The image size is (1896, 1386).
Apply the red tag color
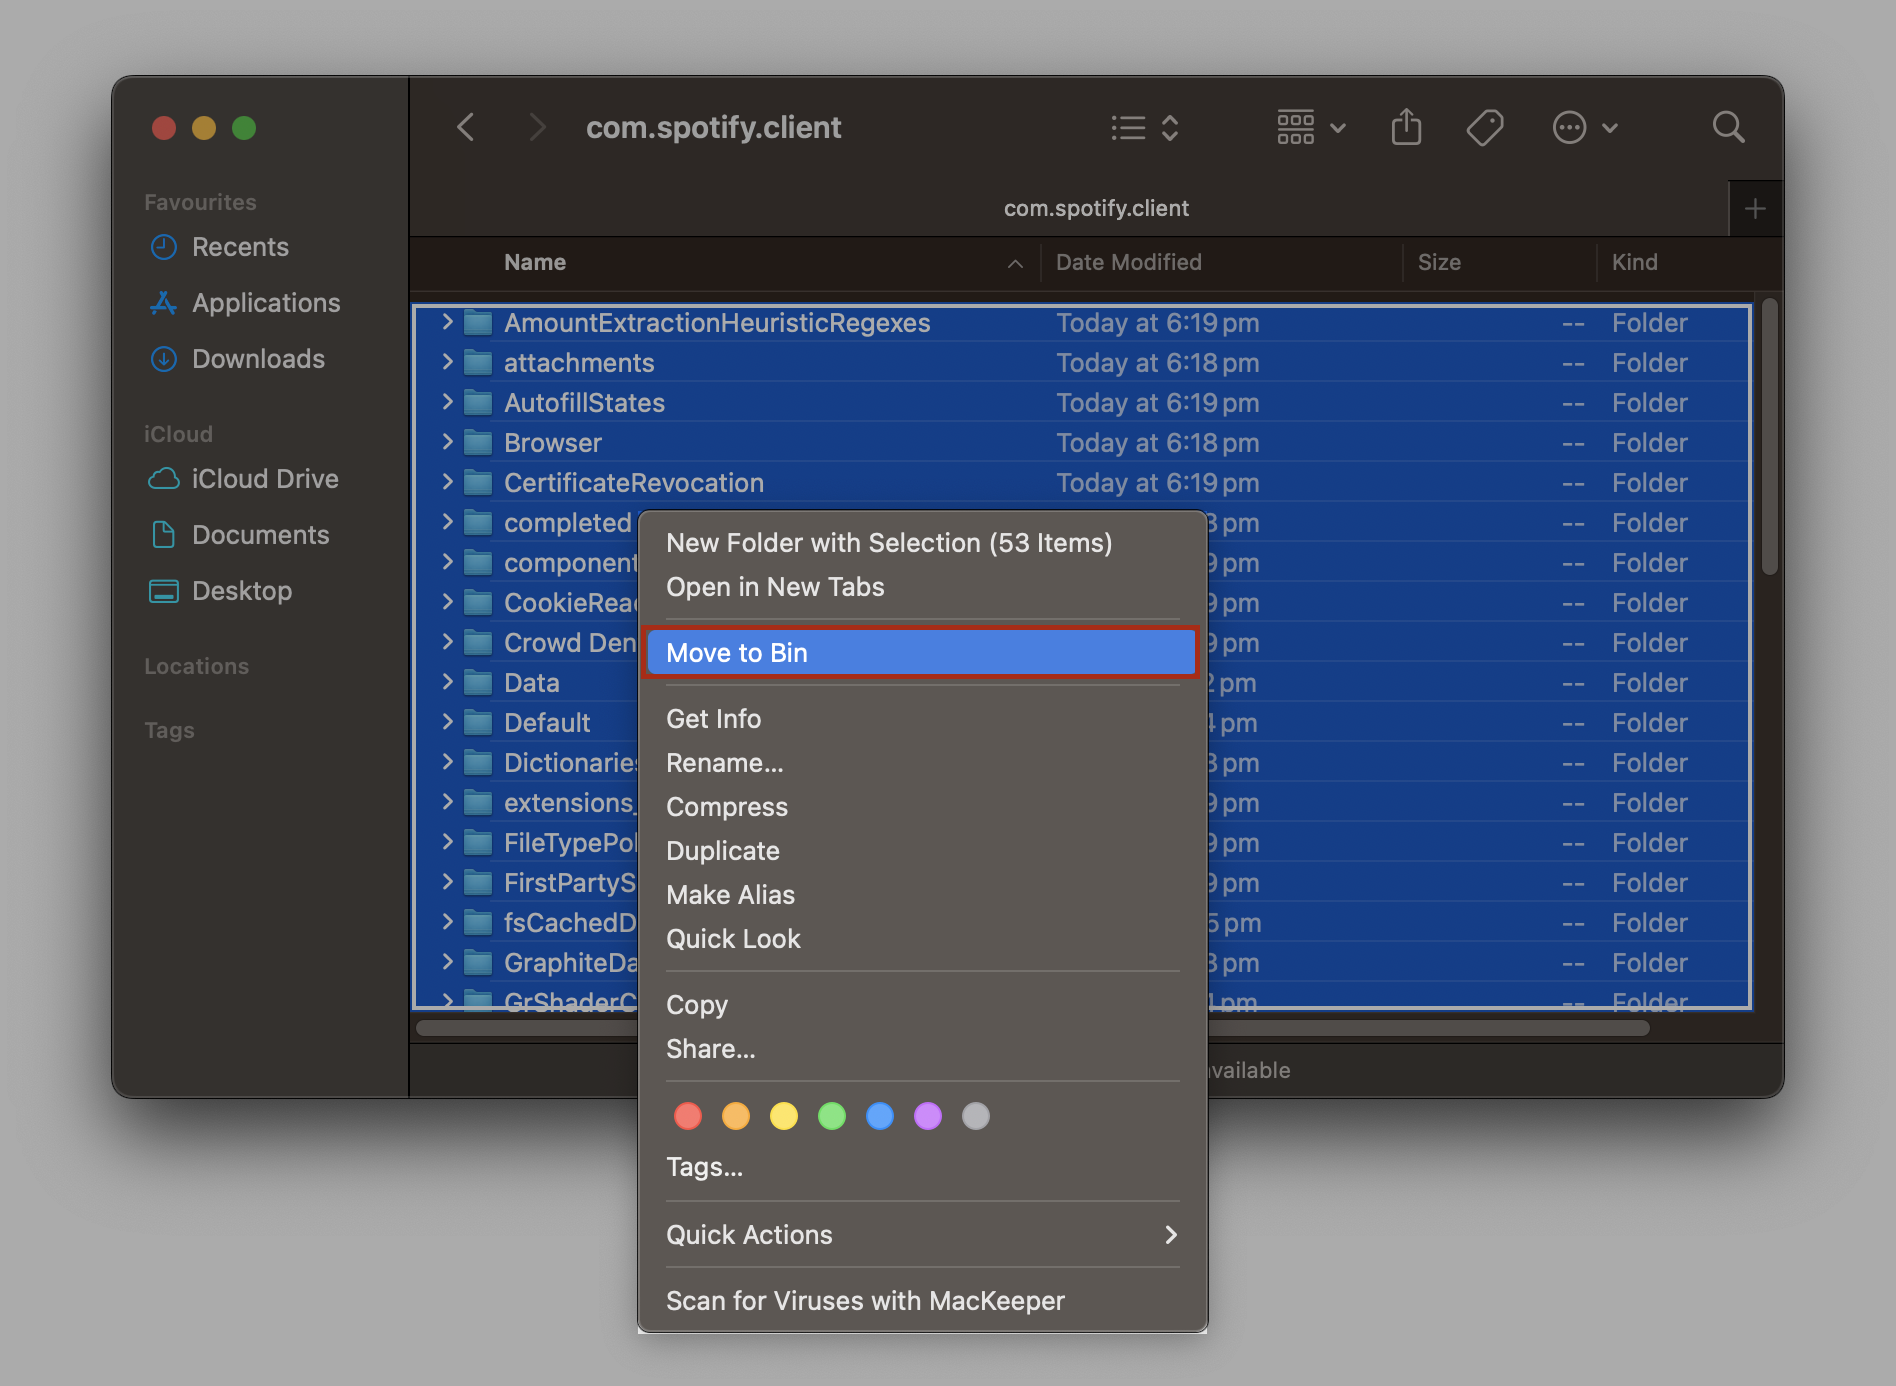pyautogui.click(x=688, y=1116)
